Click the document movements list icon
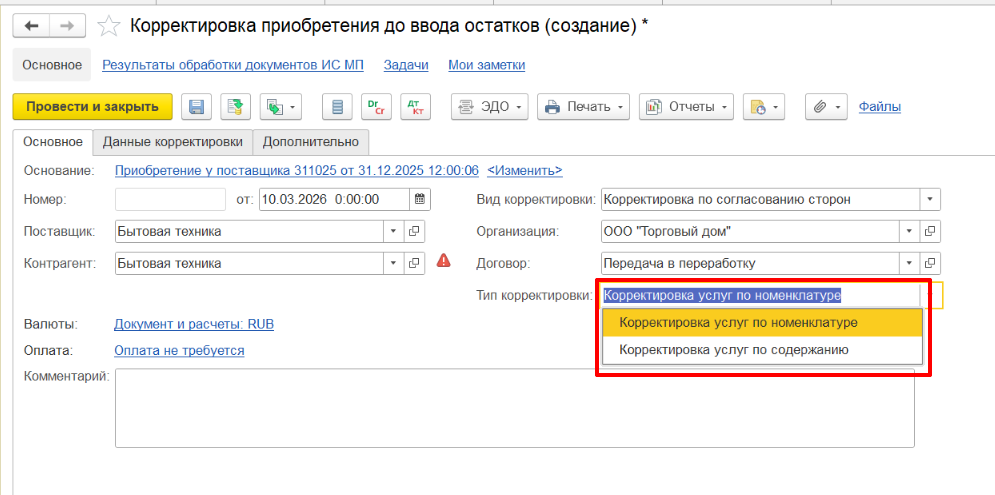 pos(337,107)
